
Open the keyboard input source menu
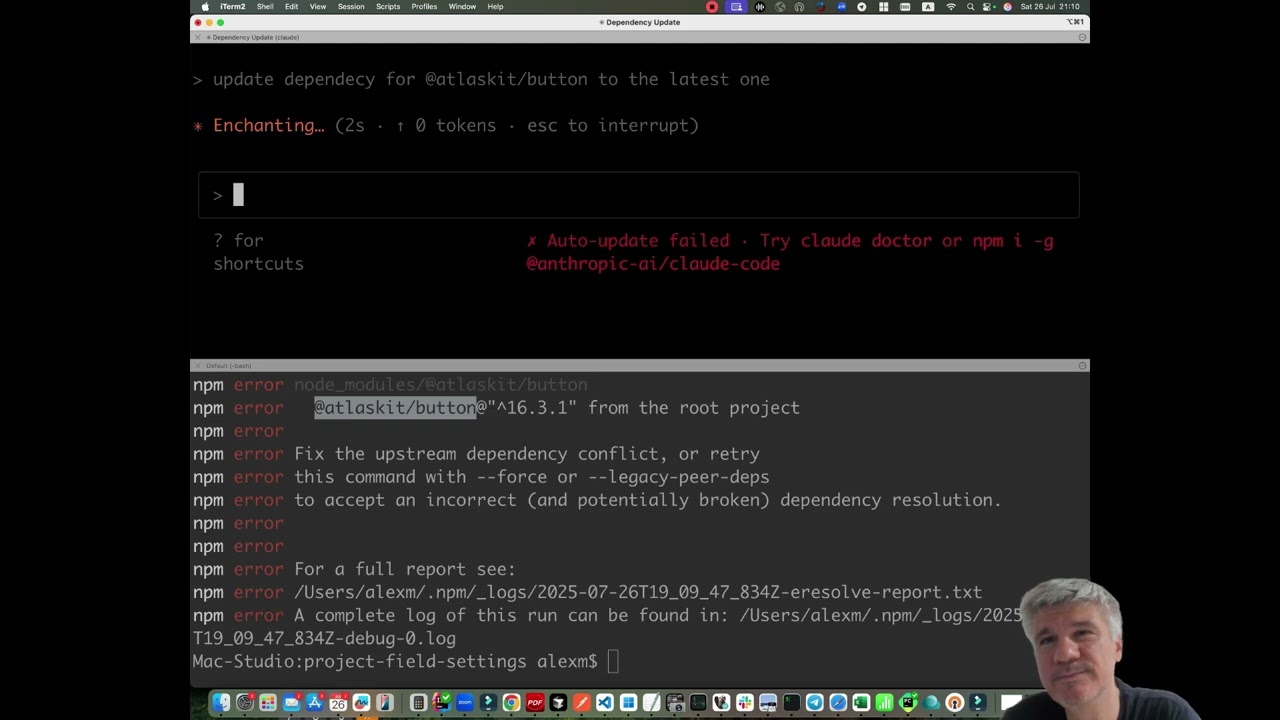pyautogui.click(x=928, y=7)
